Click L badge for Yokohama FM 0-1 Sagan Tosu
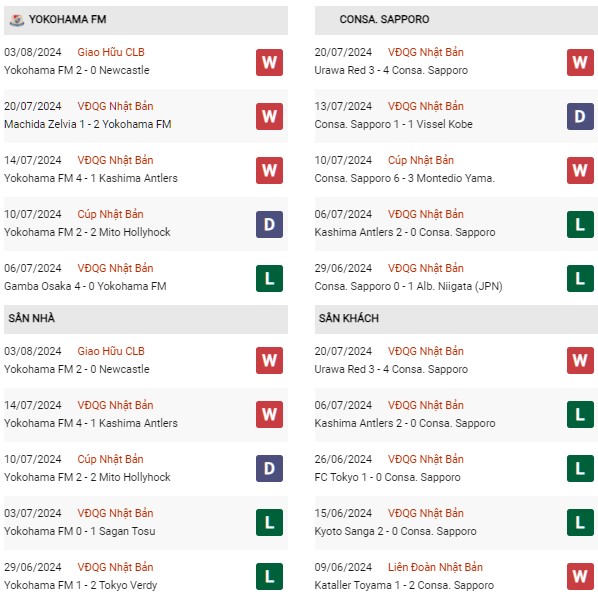 coord(269,522)
